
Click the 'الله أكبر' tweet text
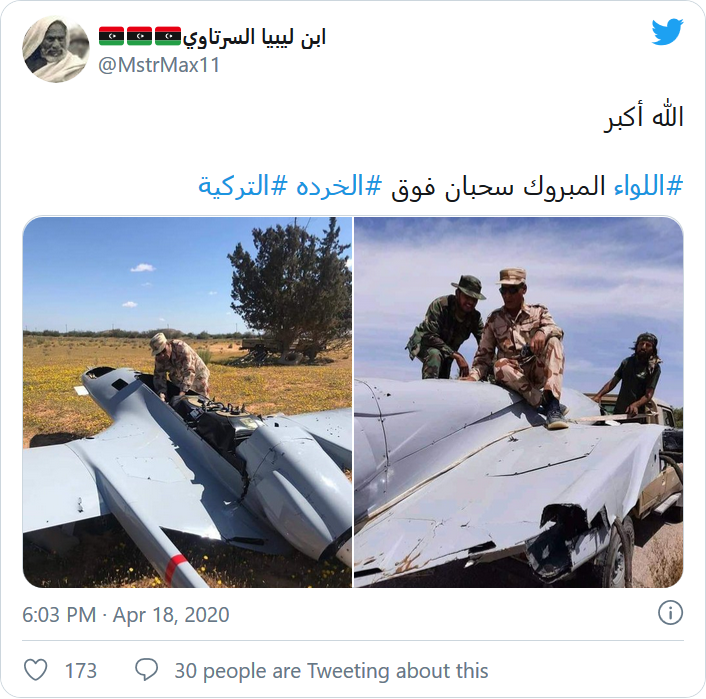[644, 118]
